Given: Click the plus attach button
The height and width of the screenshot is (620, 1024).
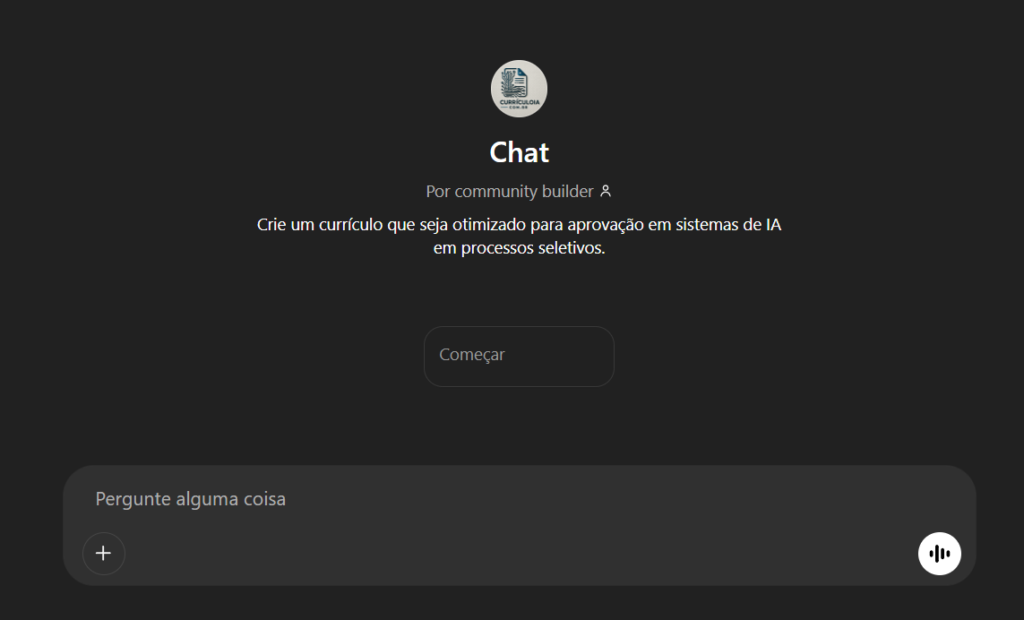Looking at the screenshot, I should (103, 553).
